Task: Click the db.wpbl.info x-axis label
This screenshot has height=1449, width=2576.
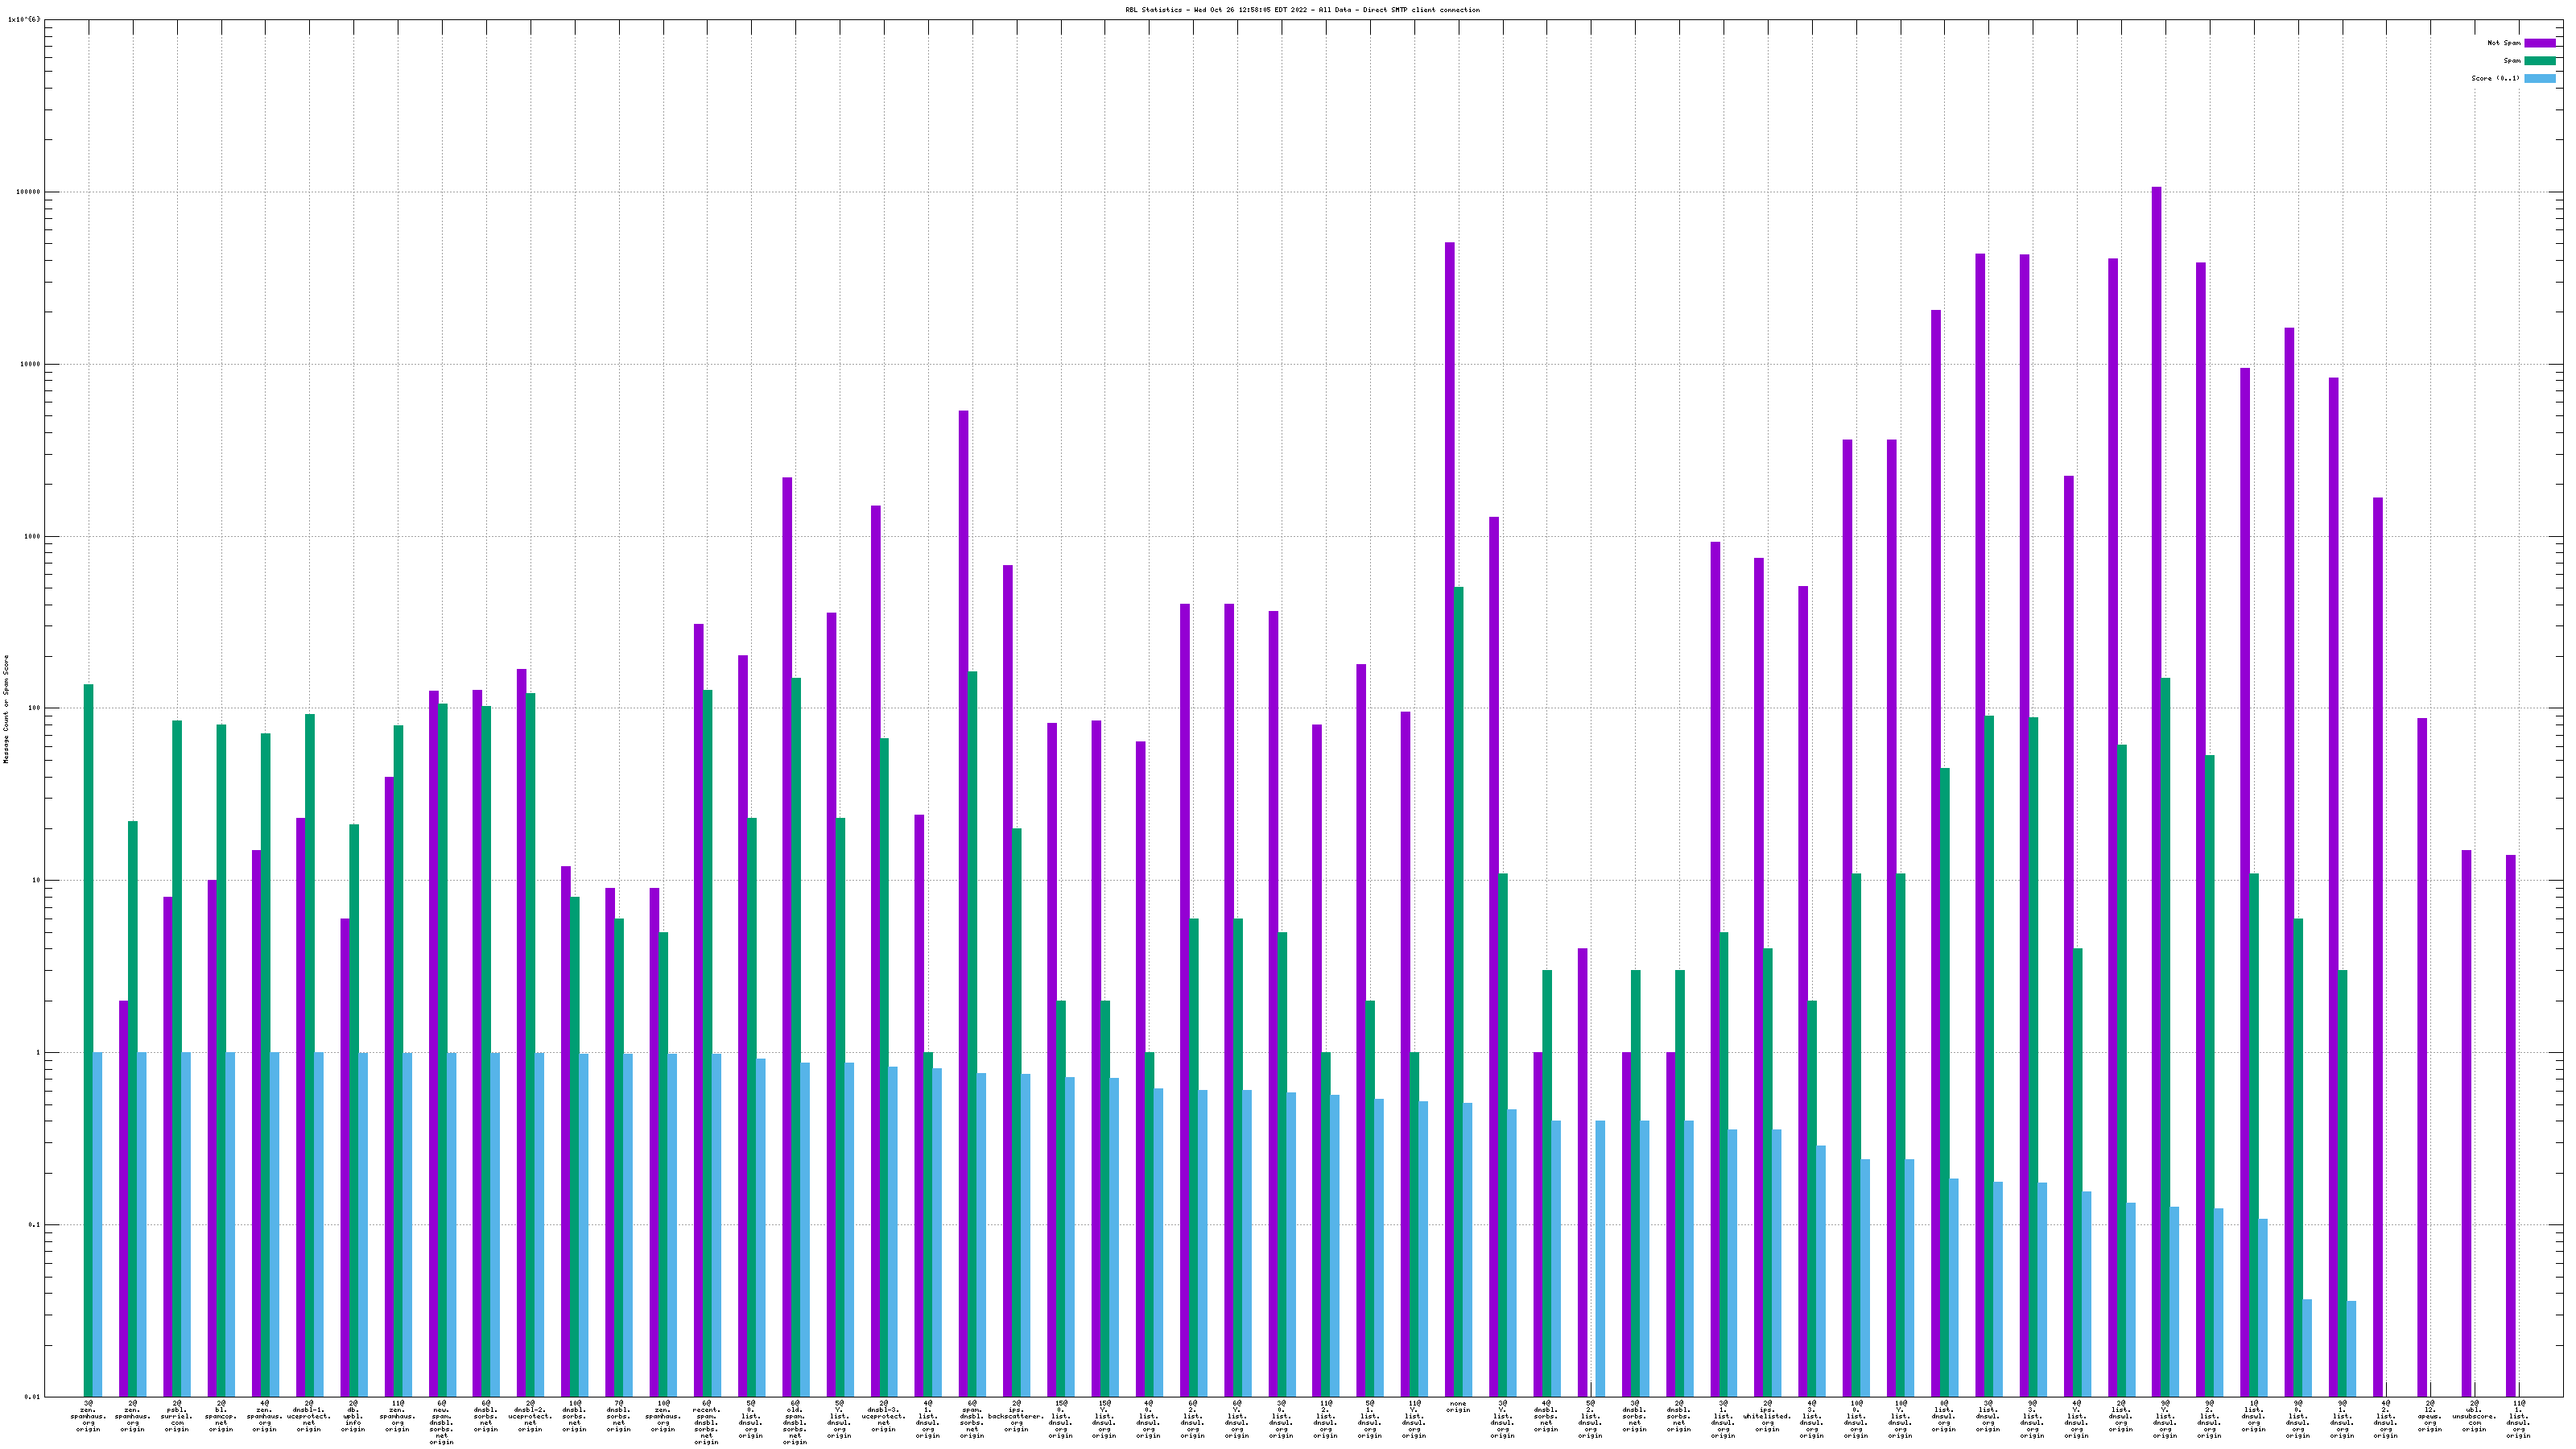Action: [353, 1416]
